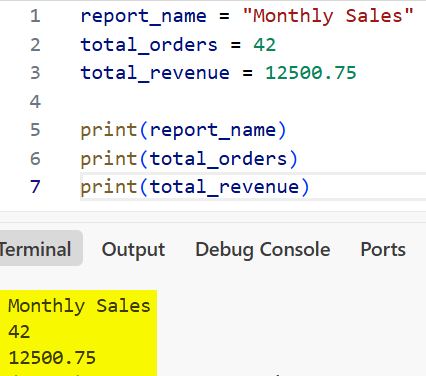
Task: Click the value 12500.75 on line 3
Action: click(x=311, y=73)
